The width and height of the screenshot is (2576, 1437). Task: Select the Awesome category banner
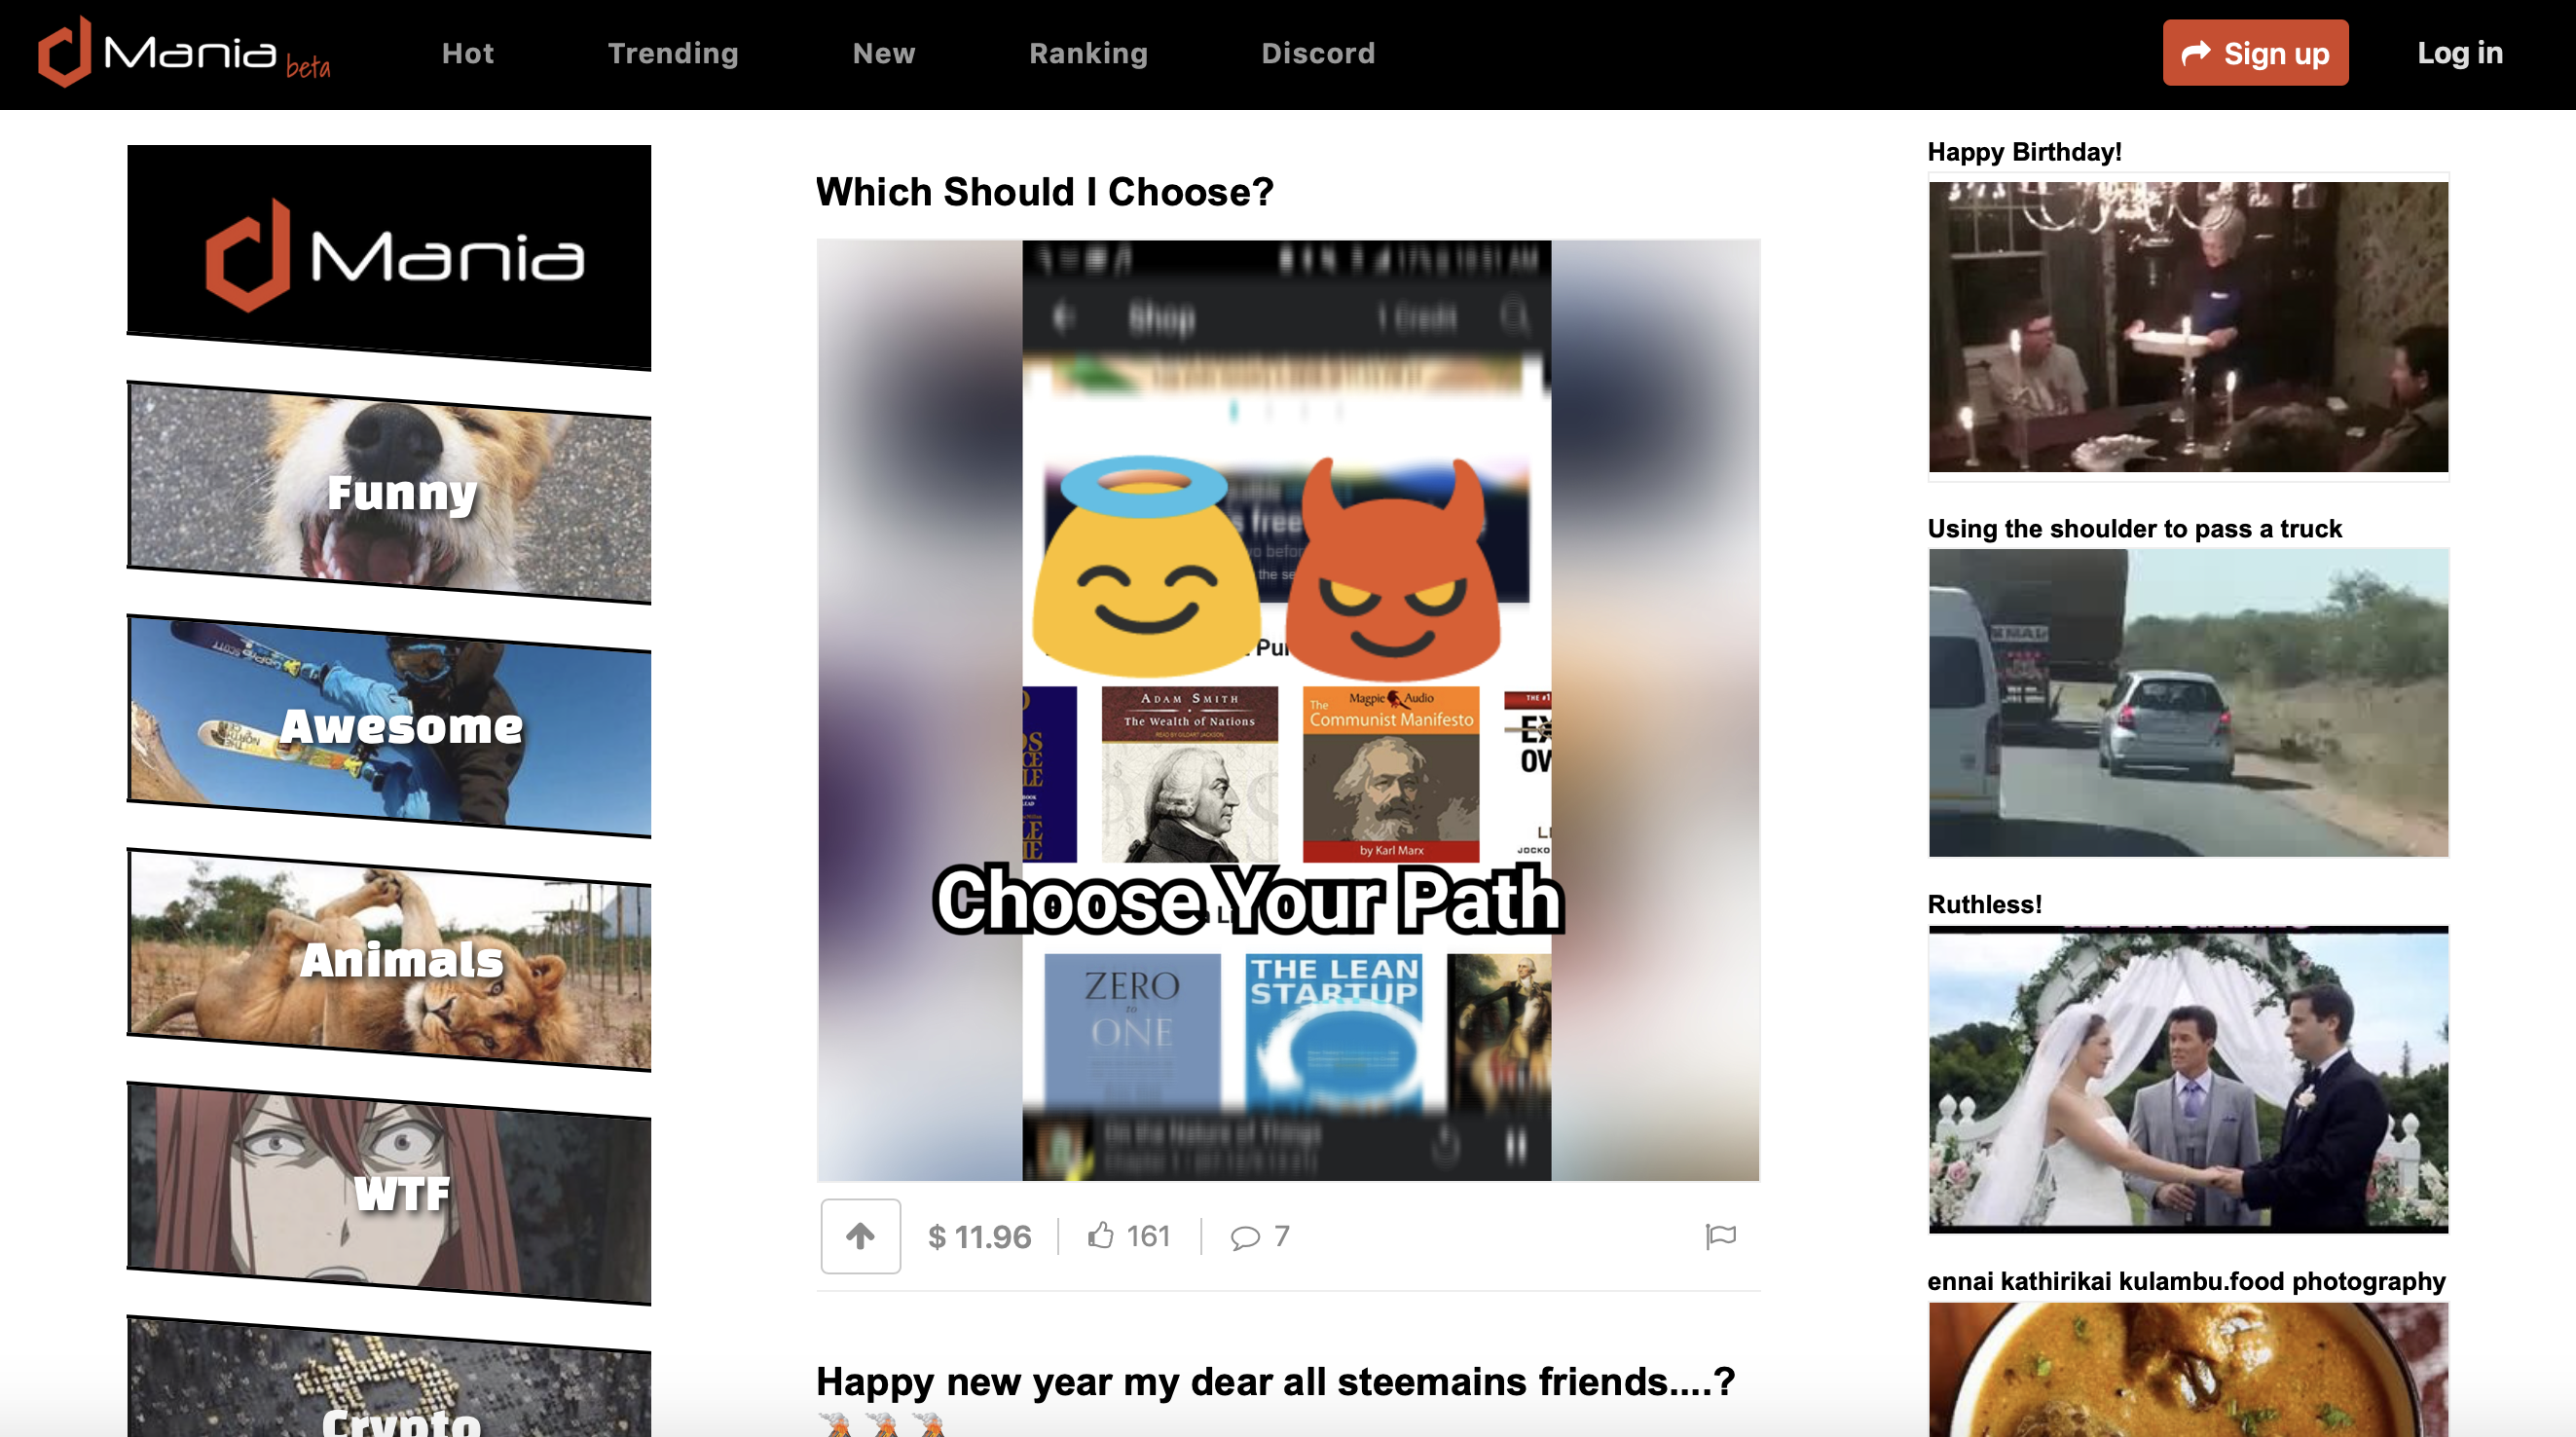tap(389, 726)
